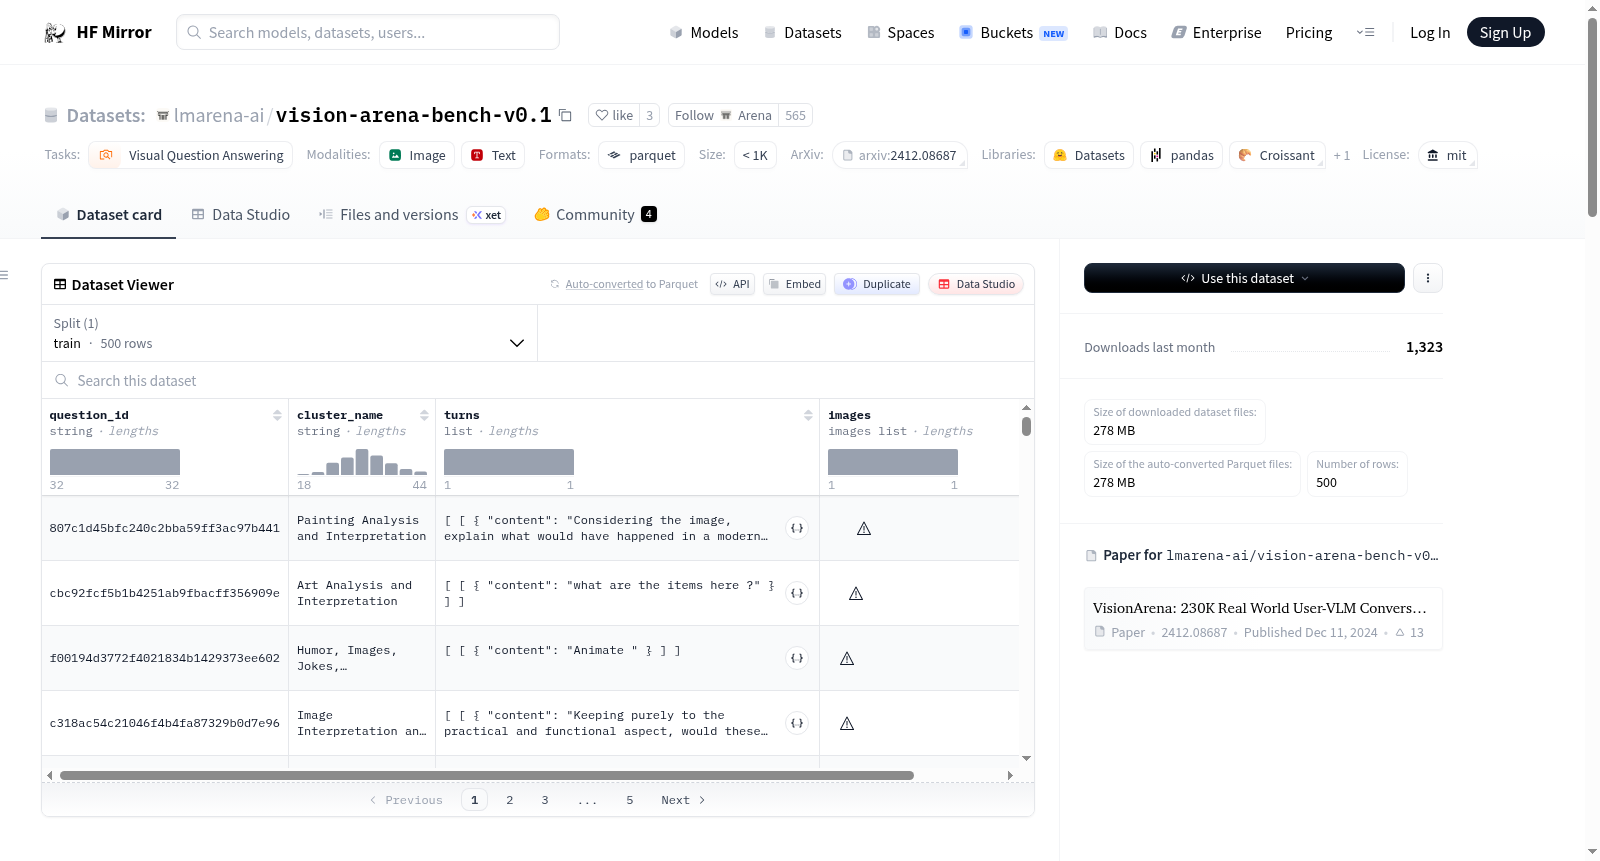1600x861 pixels.
Task: Click the cluster_name histogram distribution bars
Action: 362,462
